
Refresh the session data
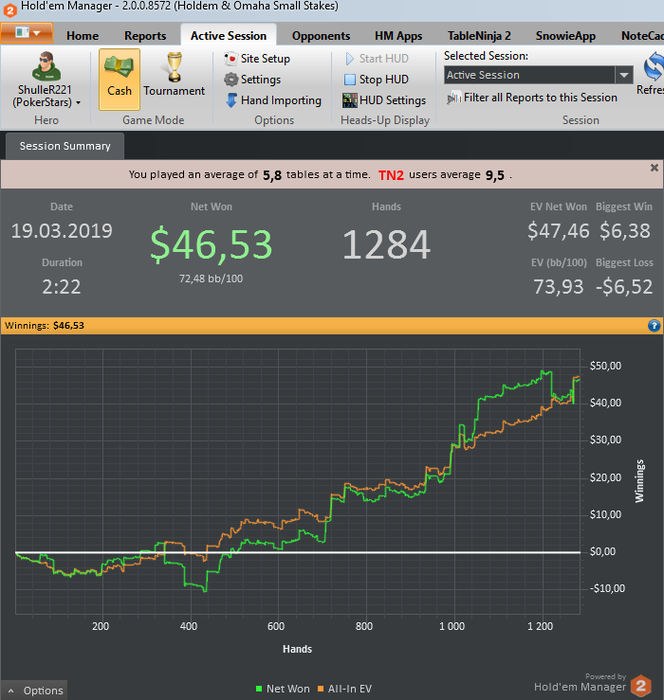pos(653,74)
